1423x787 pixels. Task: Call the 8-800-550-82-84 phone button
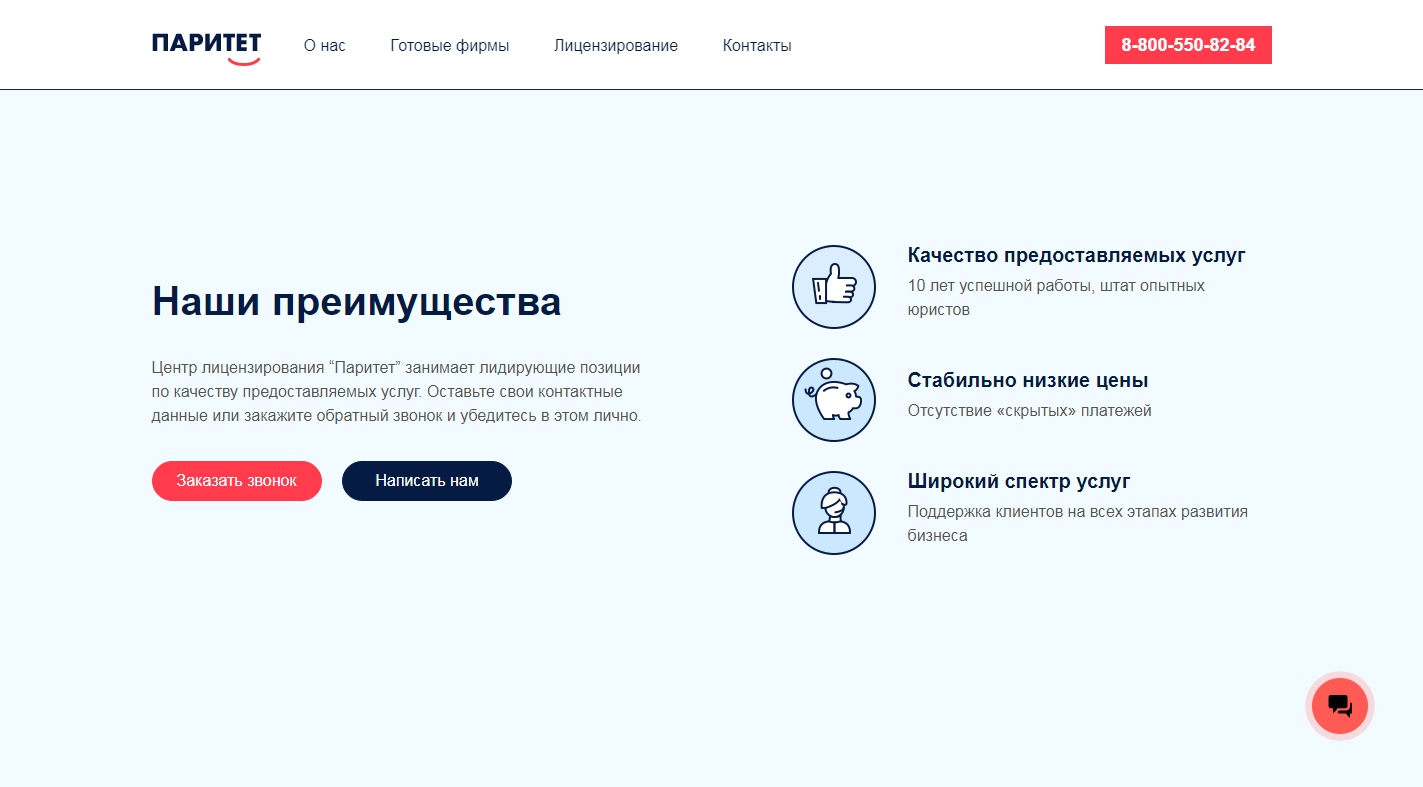pos(1188,45)
